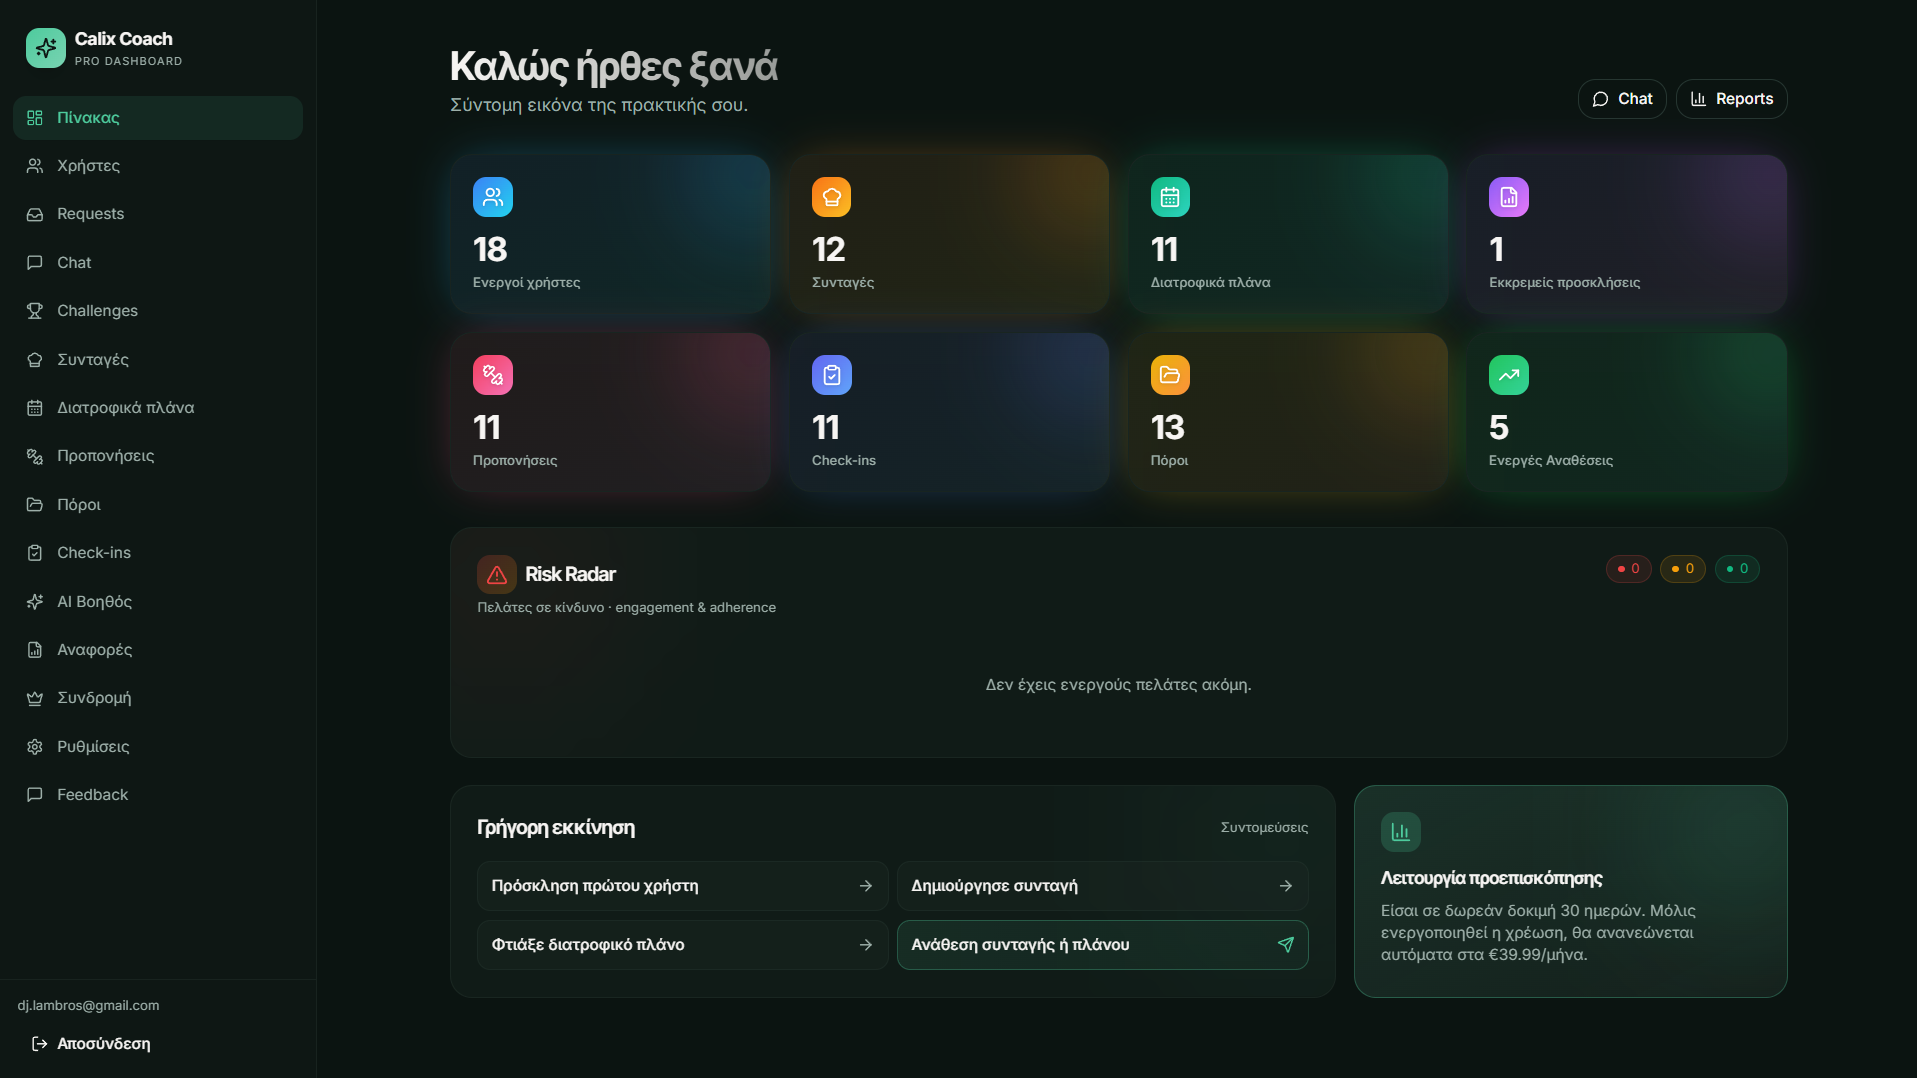Open Requests in the sidebar
The height and width of the screenshot is (1078, 1917).
click(x=158, y=214)
